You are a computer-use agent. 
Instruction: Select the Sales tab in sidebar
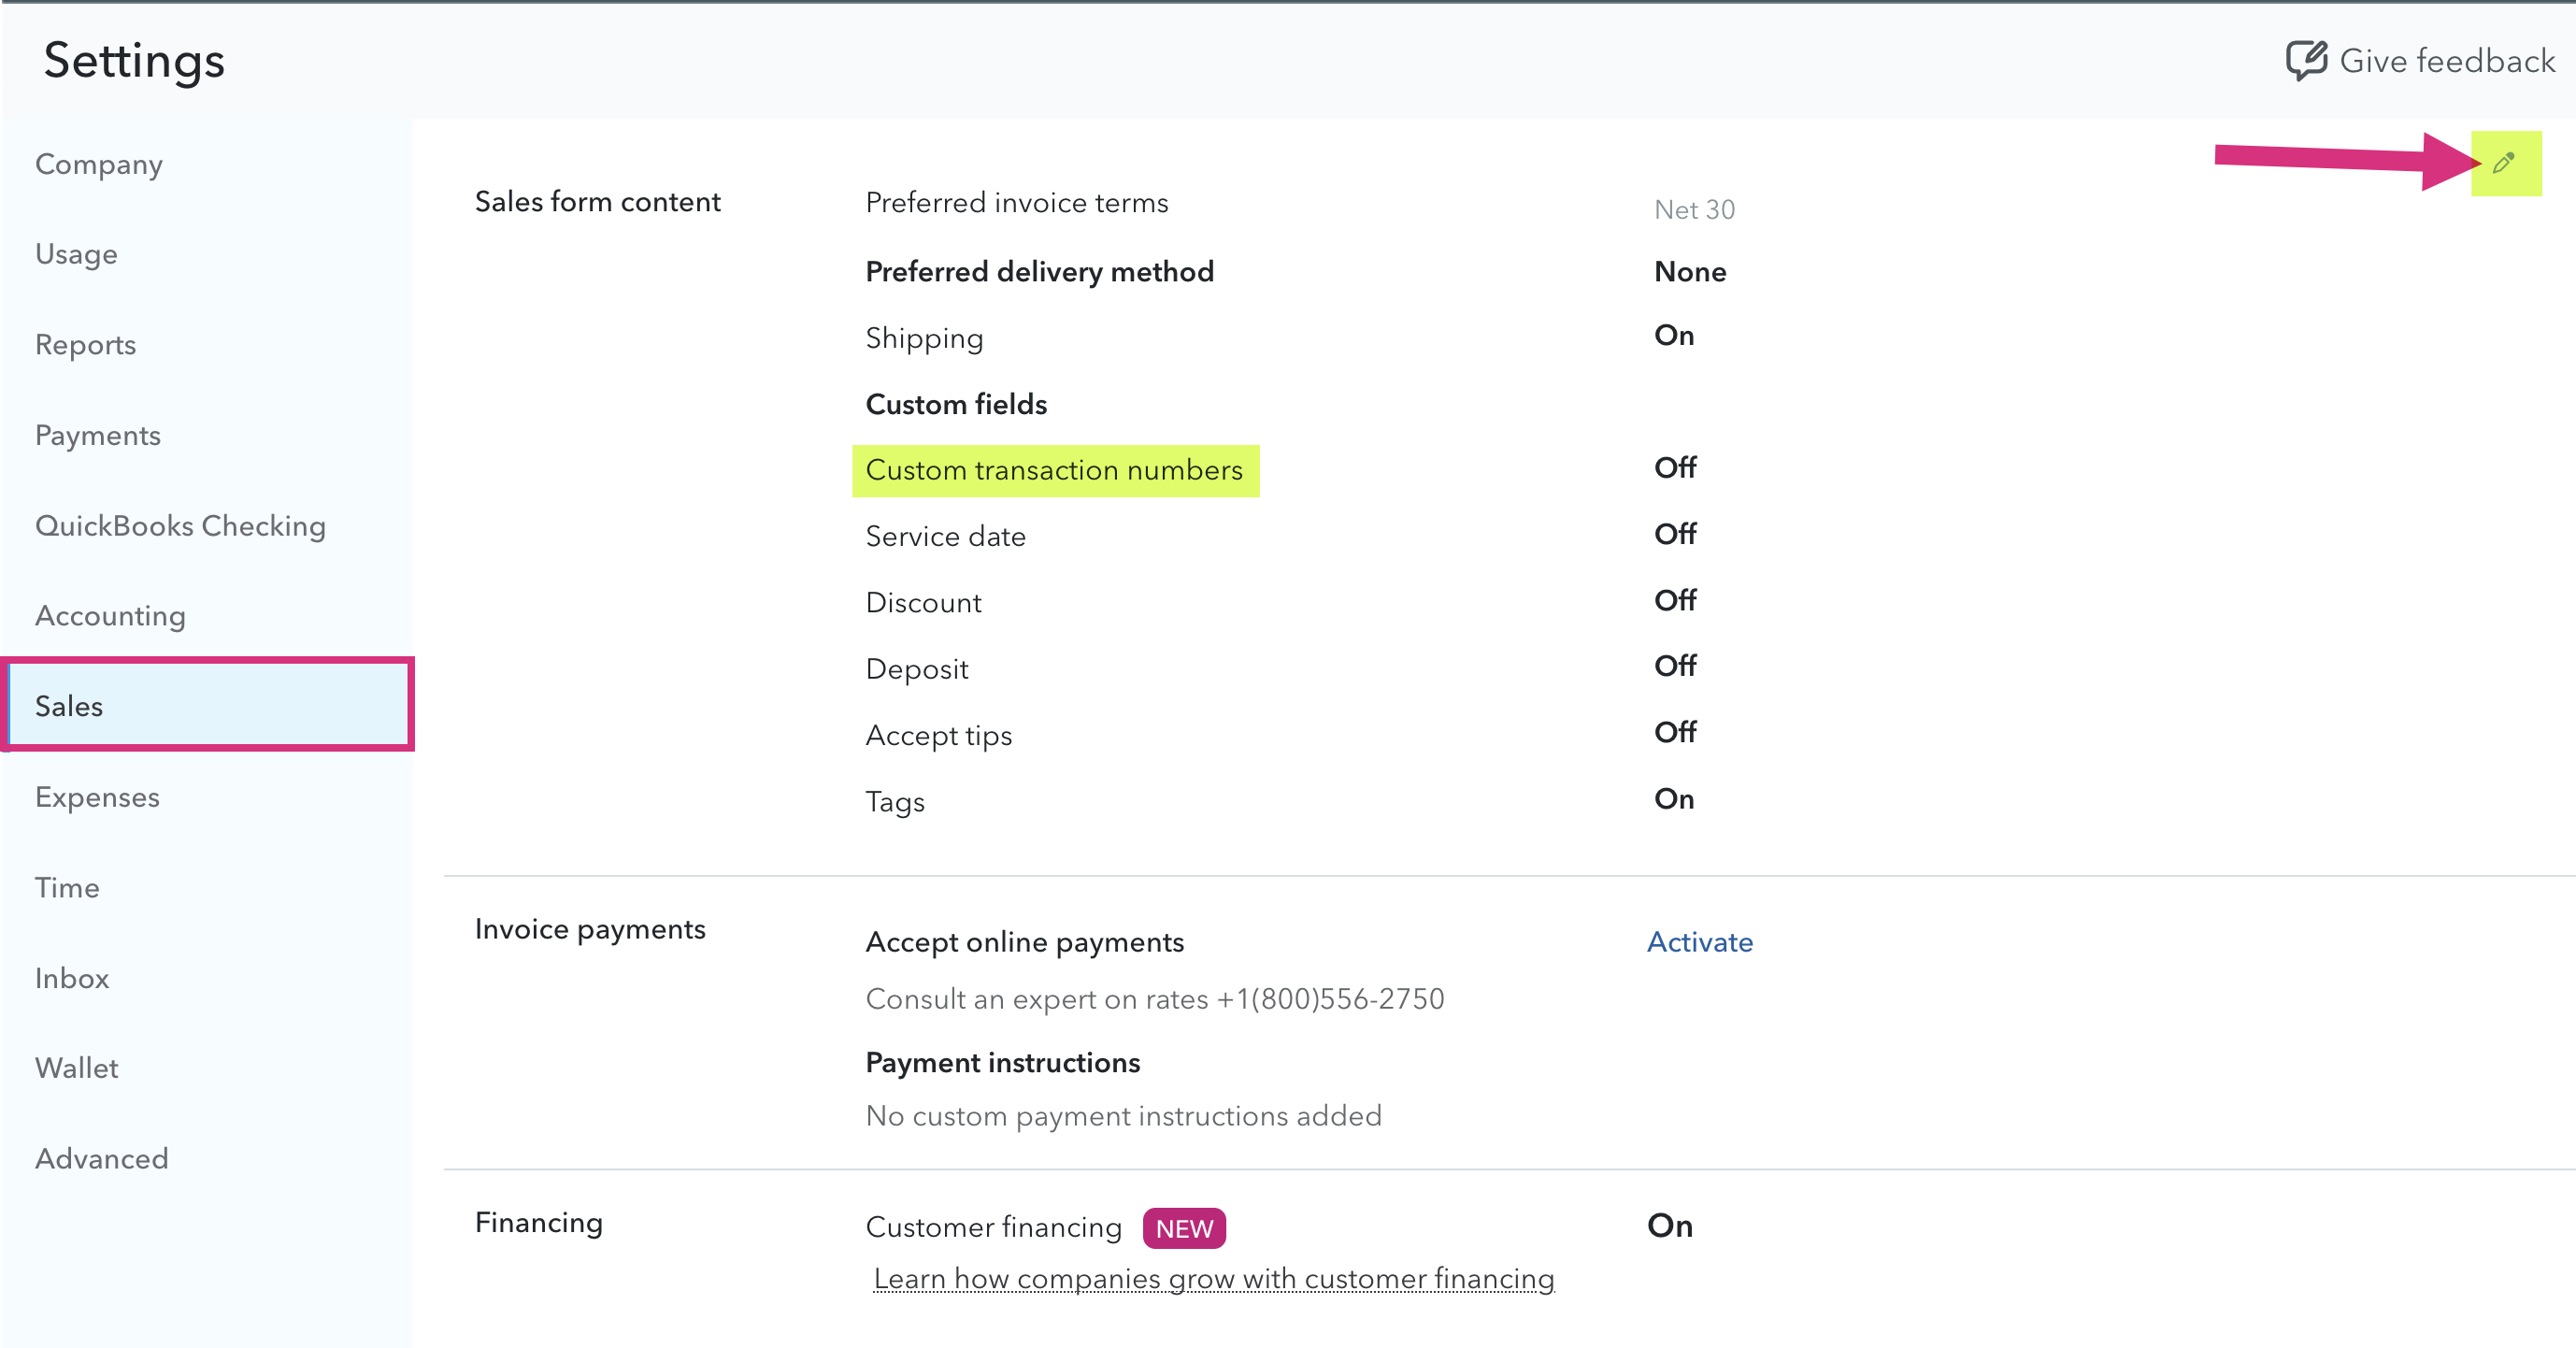tap(207, 705)
